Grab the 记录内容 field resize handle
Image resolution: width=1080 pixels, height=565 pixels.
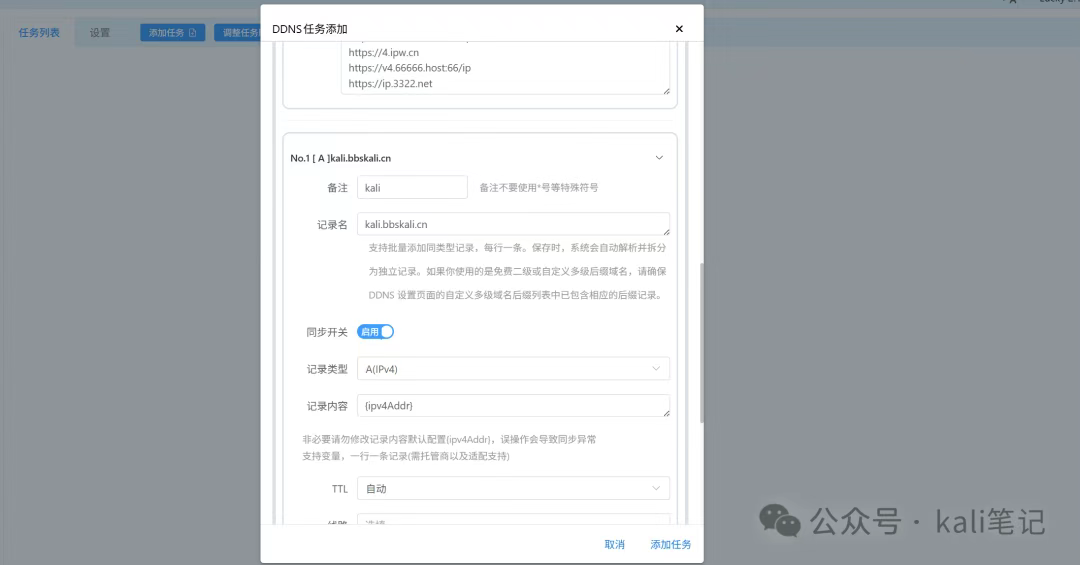[x=666, y=413]
